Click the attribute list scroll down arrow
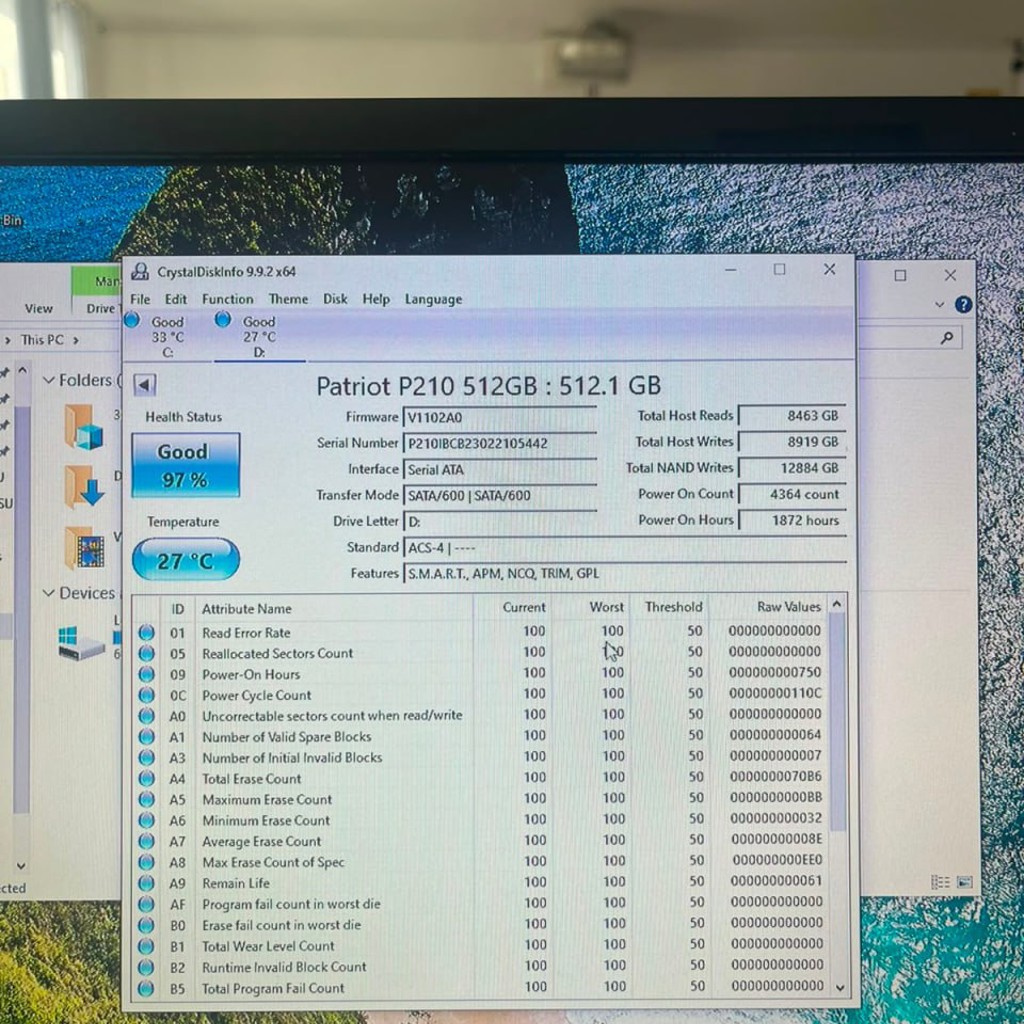The height and width of the screenshot is (1024, 1024). pyautogui.click(x=840, y=988)
